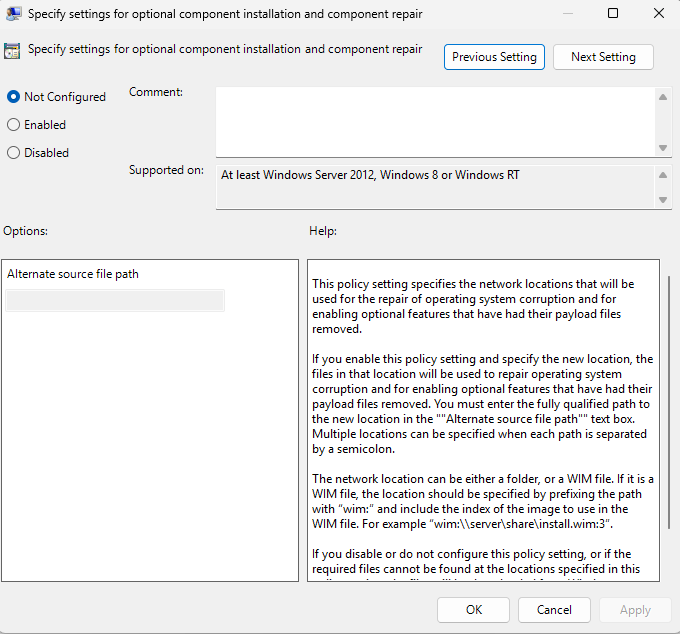Go to Next Setting

click(603, 57)
